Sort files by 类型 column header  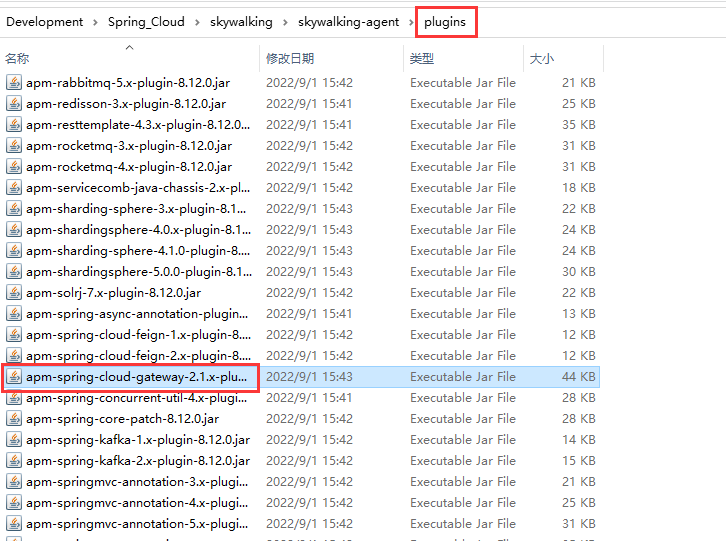pos(422,58)
